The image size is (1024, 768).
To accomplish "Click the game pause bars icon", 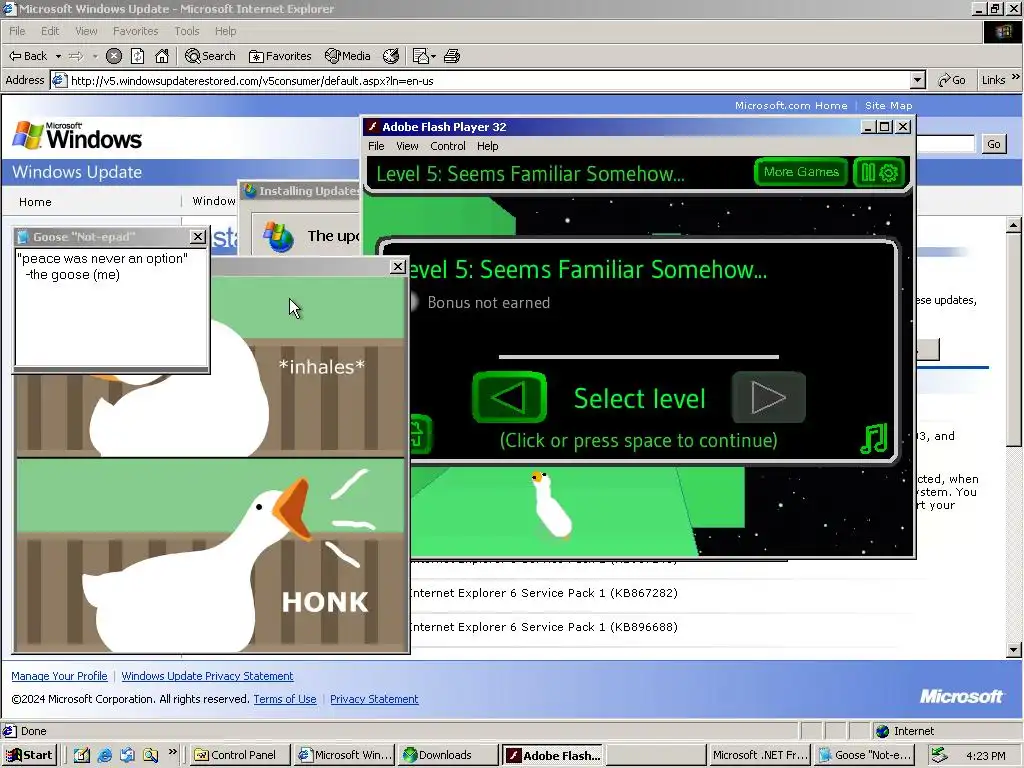I will (868, 172).
